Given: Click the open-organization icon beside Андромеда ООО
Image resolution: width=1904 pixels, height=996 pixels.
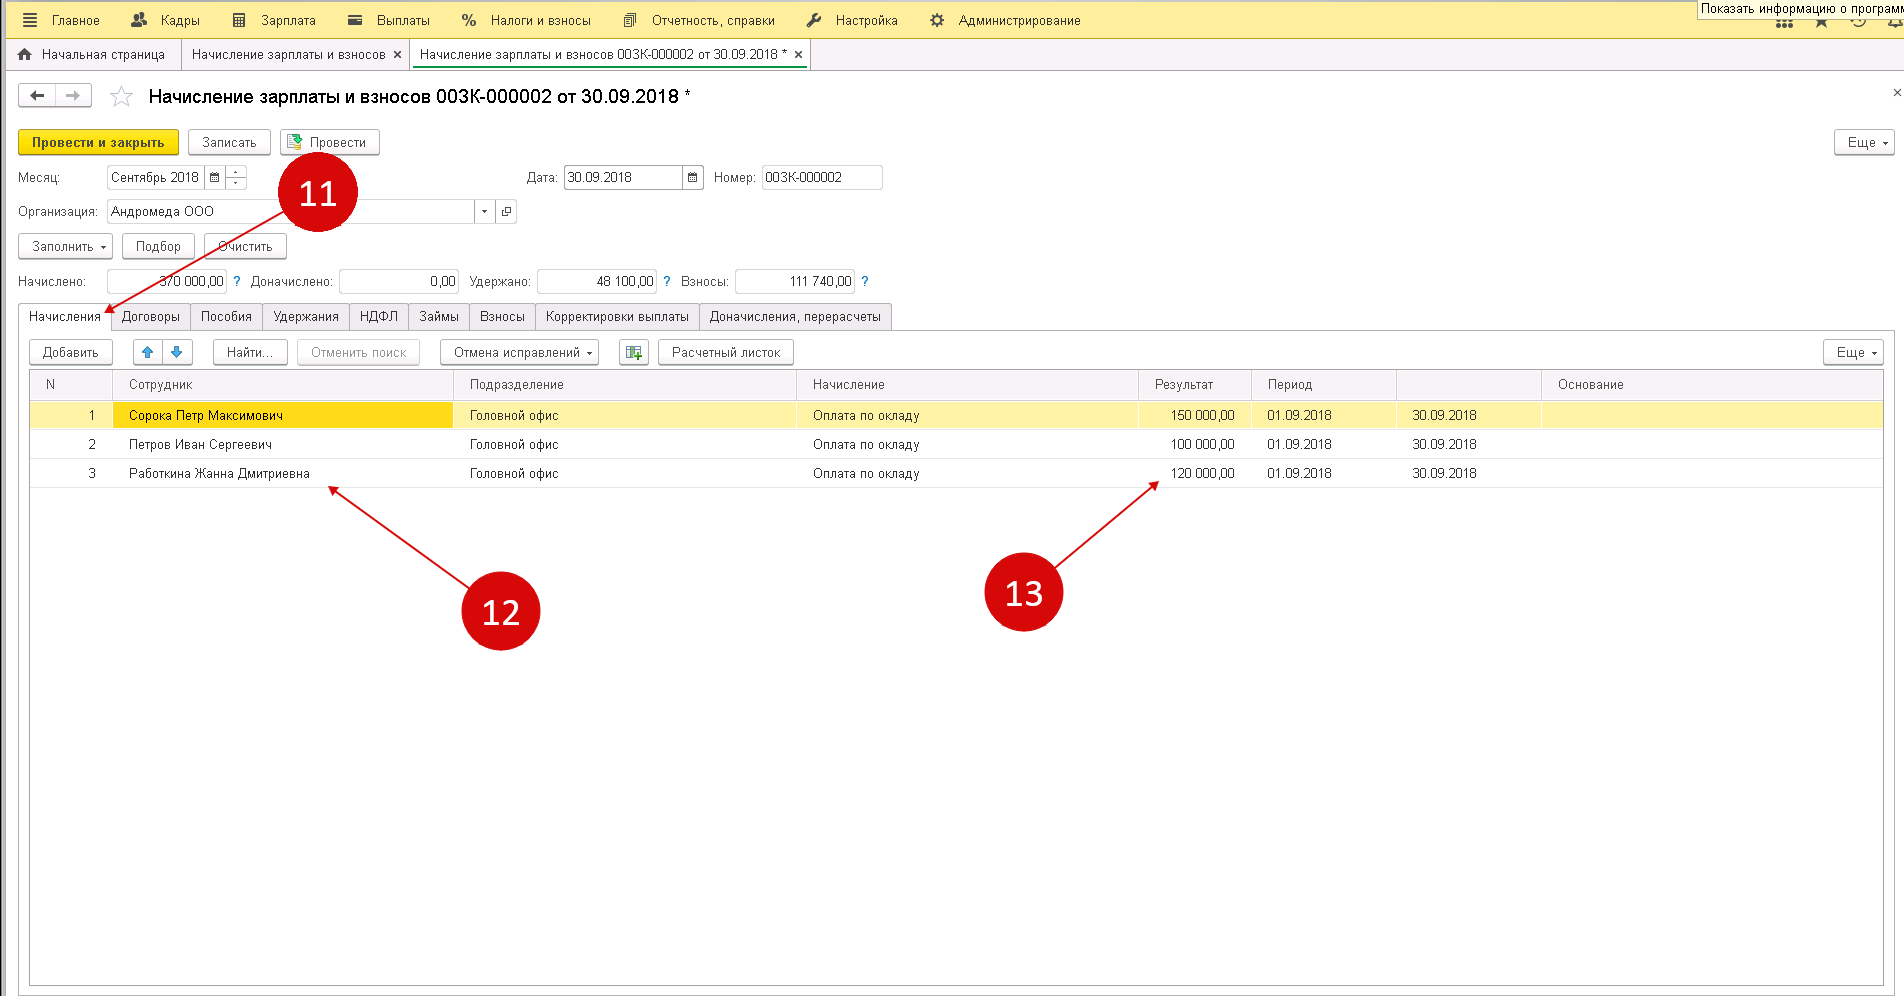Looking at the screenshot, I should tap(506, 212).
